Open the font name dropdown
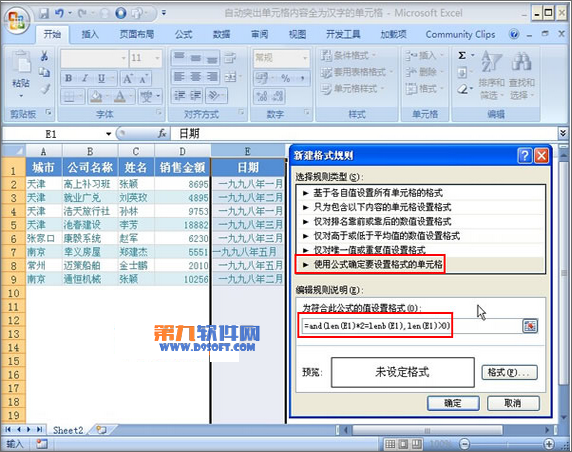Image resolution: width=572 pixels, height=452 pixels. pyautogui.click(x=124, y=58)
